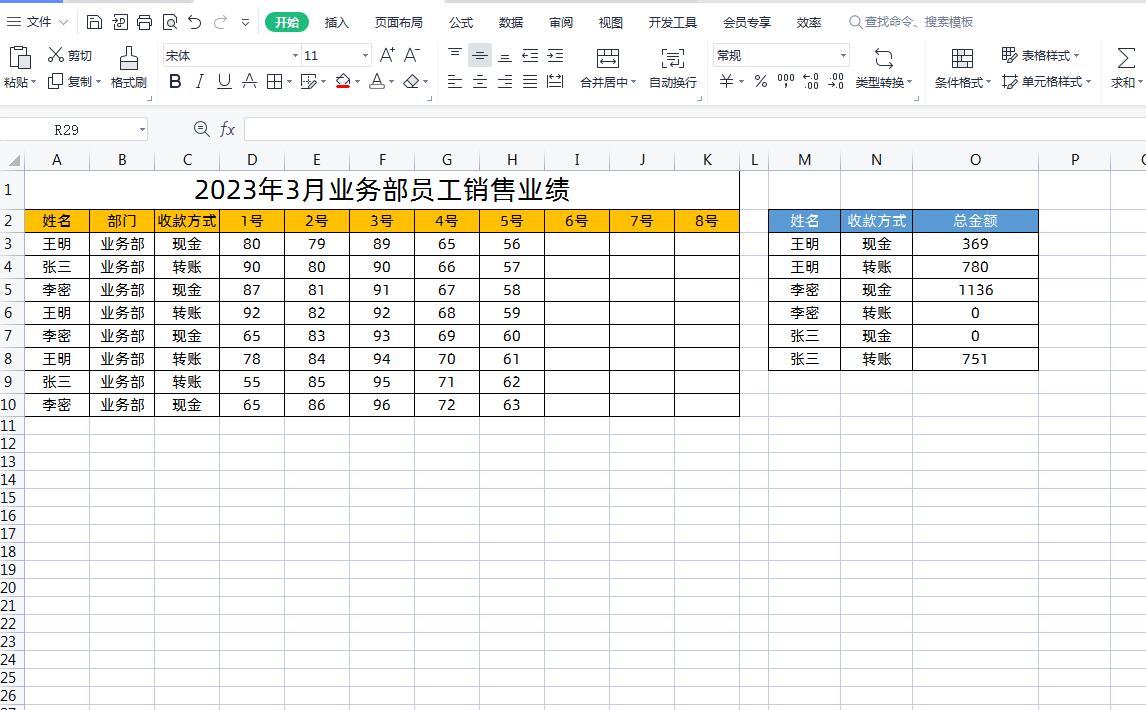1146x710 pixels.
Task: Switch to the Formulas (公式) tab
Action: point(460,23)
